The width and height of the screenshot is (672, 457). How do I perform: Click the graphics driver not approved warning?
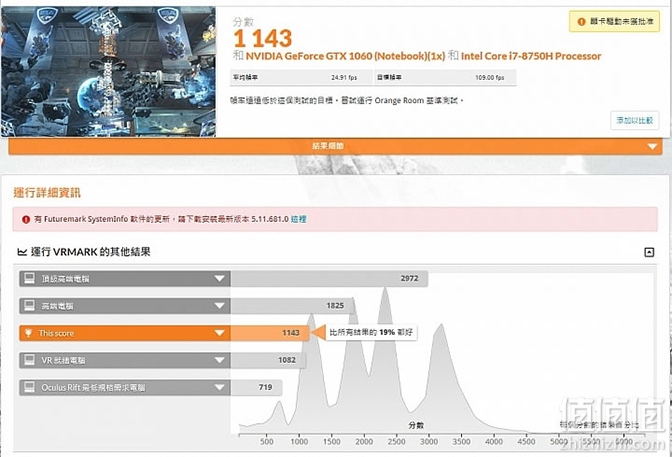[614, 21]
